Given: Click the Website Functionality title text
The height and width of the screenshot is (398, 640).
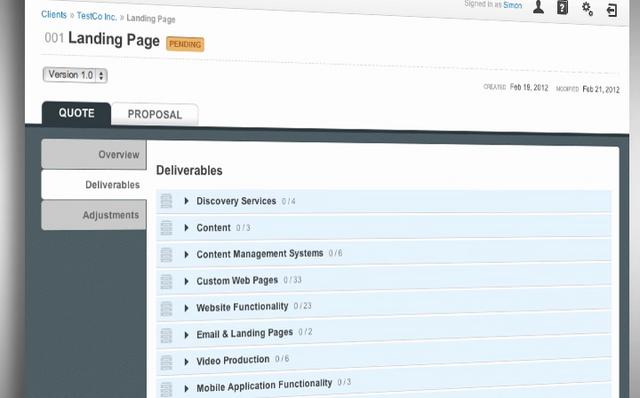Looking at the screenshot, I should coord(242,307).
